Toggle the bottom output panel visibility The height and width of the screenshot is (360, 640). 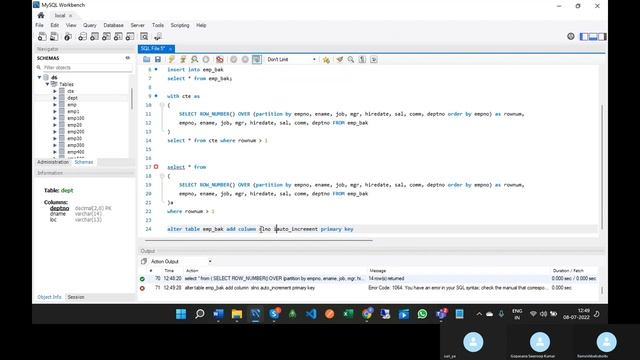pyautogui.click(x=593, y=37)
